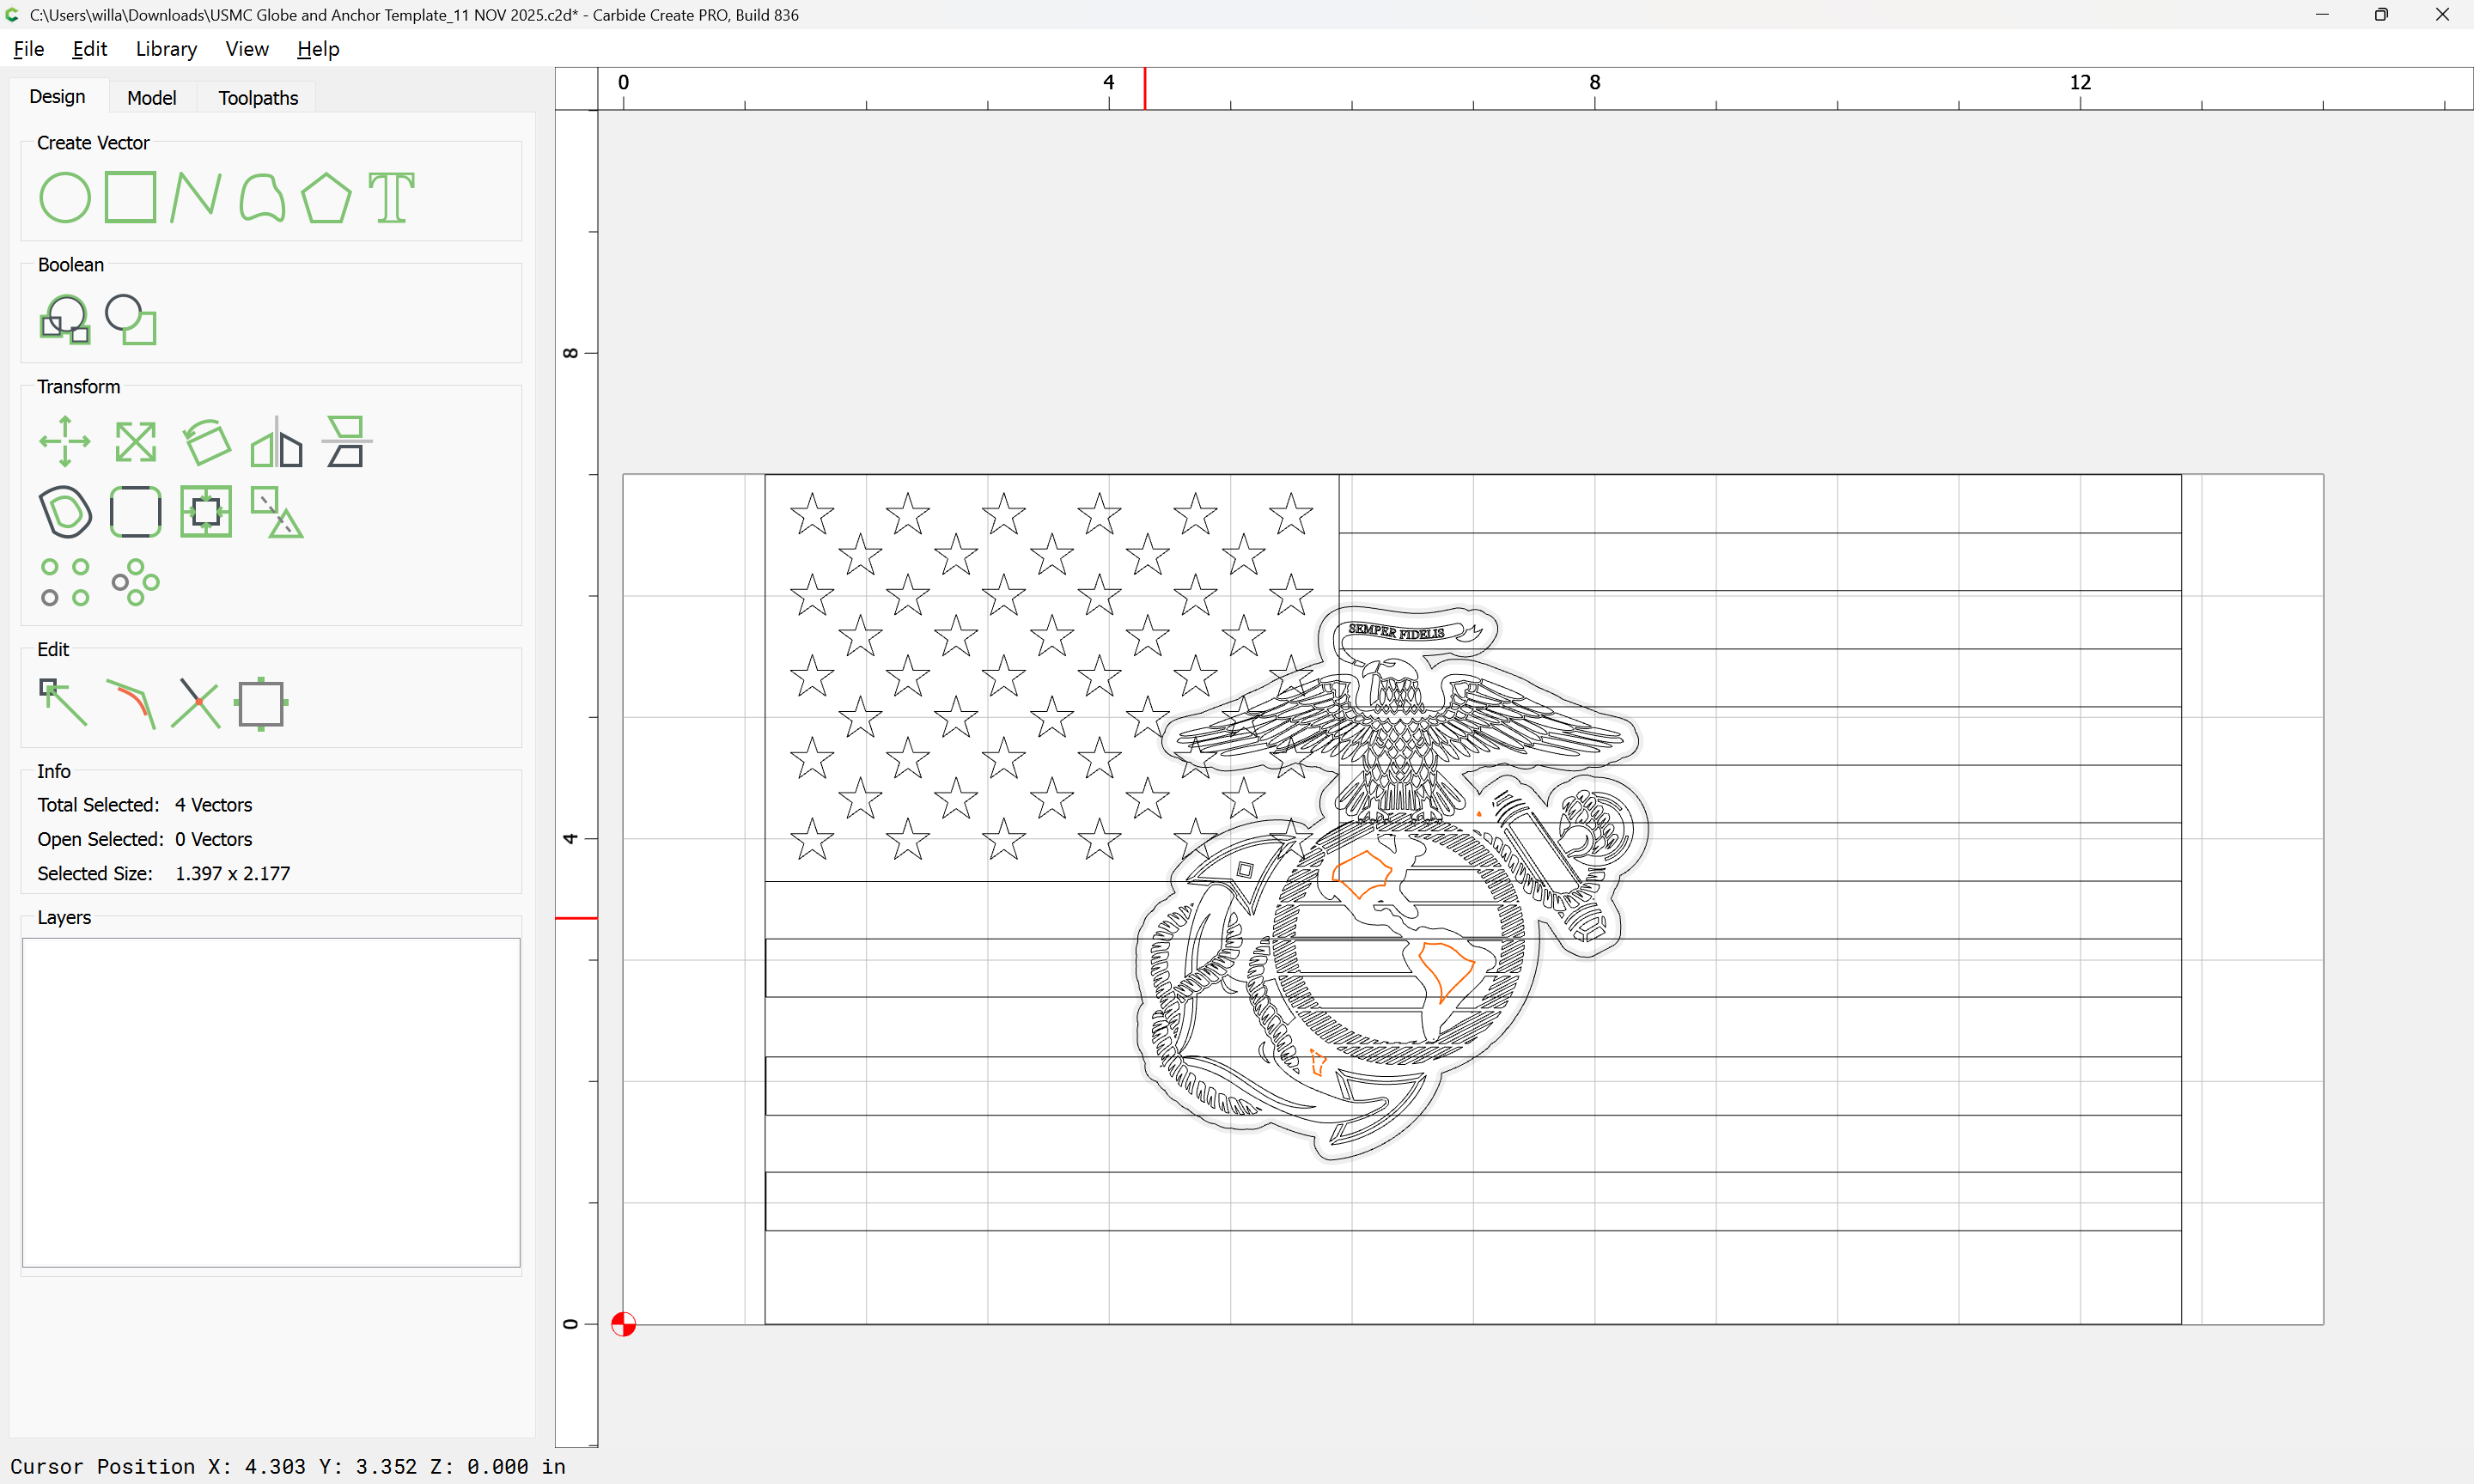Screen dimensions: 2474x1484
Task: Select the Rectangle vector tool
Action: [130, 197]
